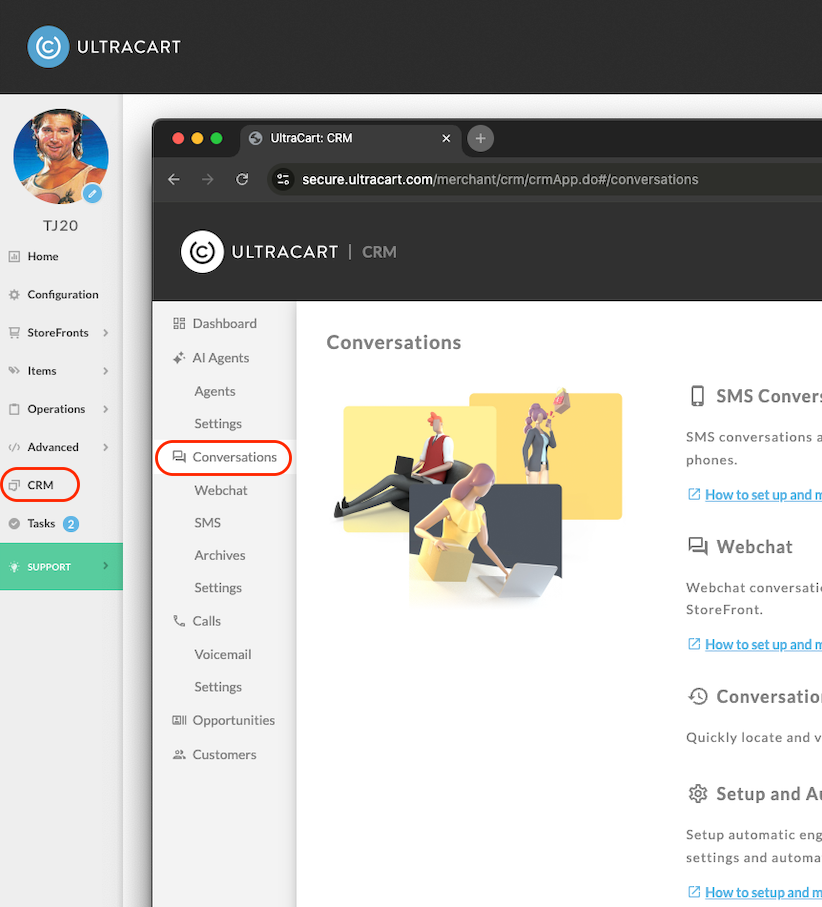822x907 pixels.
Task: Click the UltraCart logo in header
Action: pyautogui.click(x=104, y=47)
